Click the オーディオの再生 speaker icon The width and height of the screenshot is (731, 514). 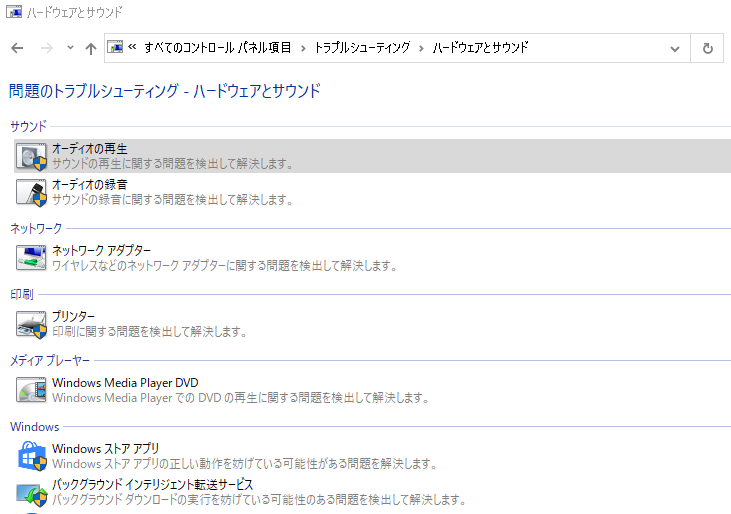[32, 156]
